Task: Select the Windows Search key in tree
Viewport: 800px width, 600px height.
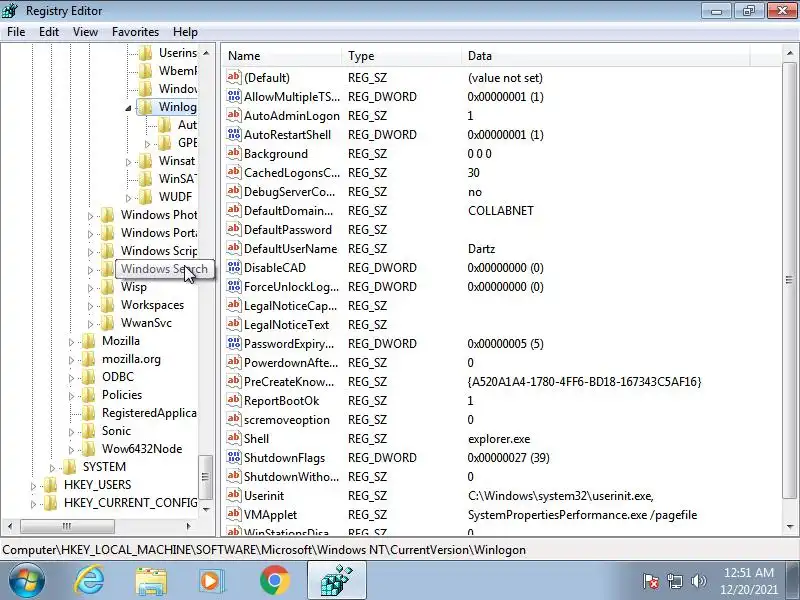Action: 164,269
